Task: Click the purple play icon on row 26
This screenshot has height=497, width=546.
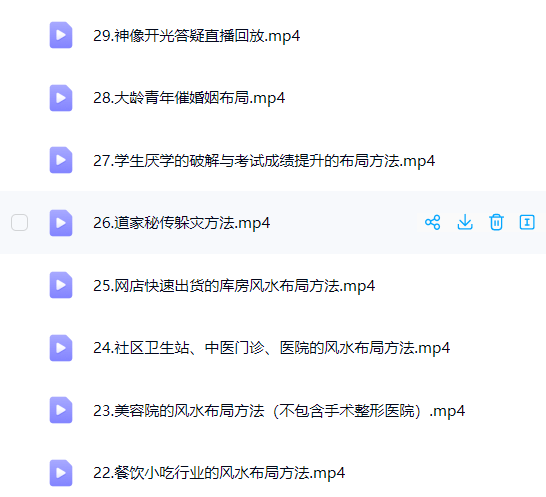Action: click(61, 223)
